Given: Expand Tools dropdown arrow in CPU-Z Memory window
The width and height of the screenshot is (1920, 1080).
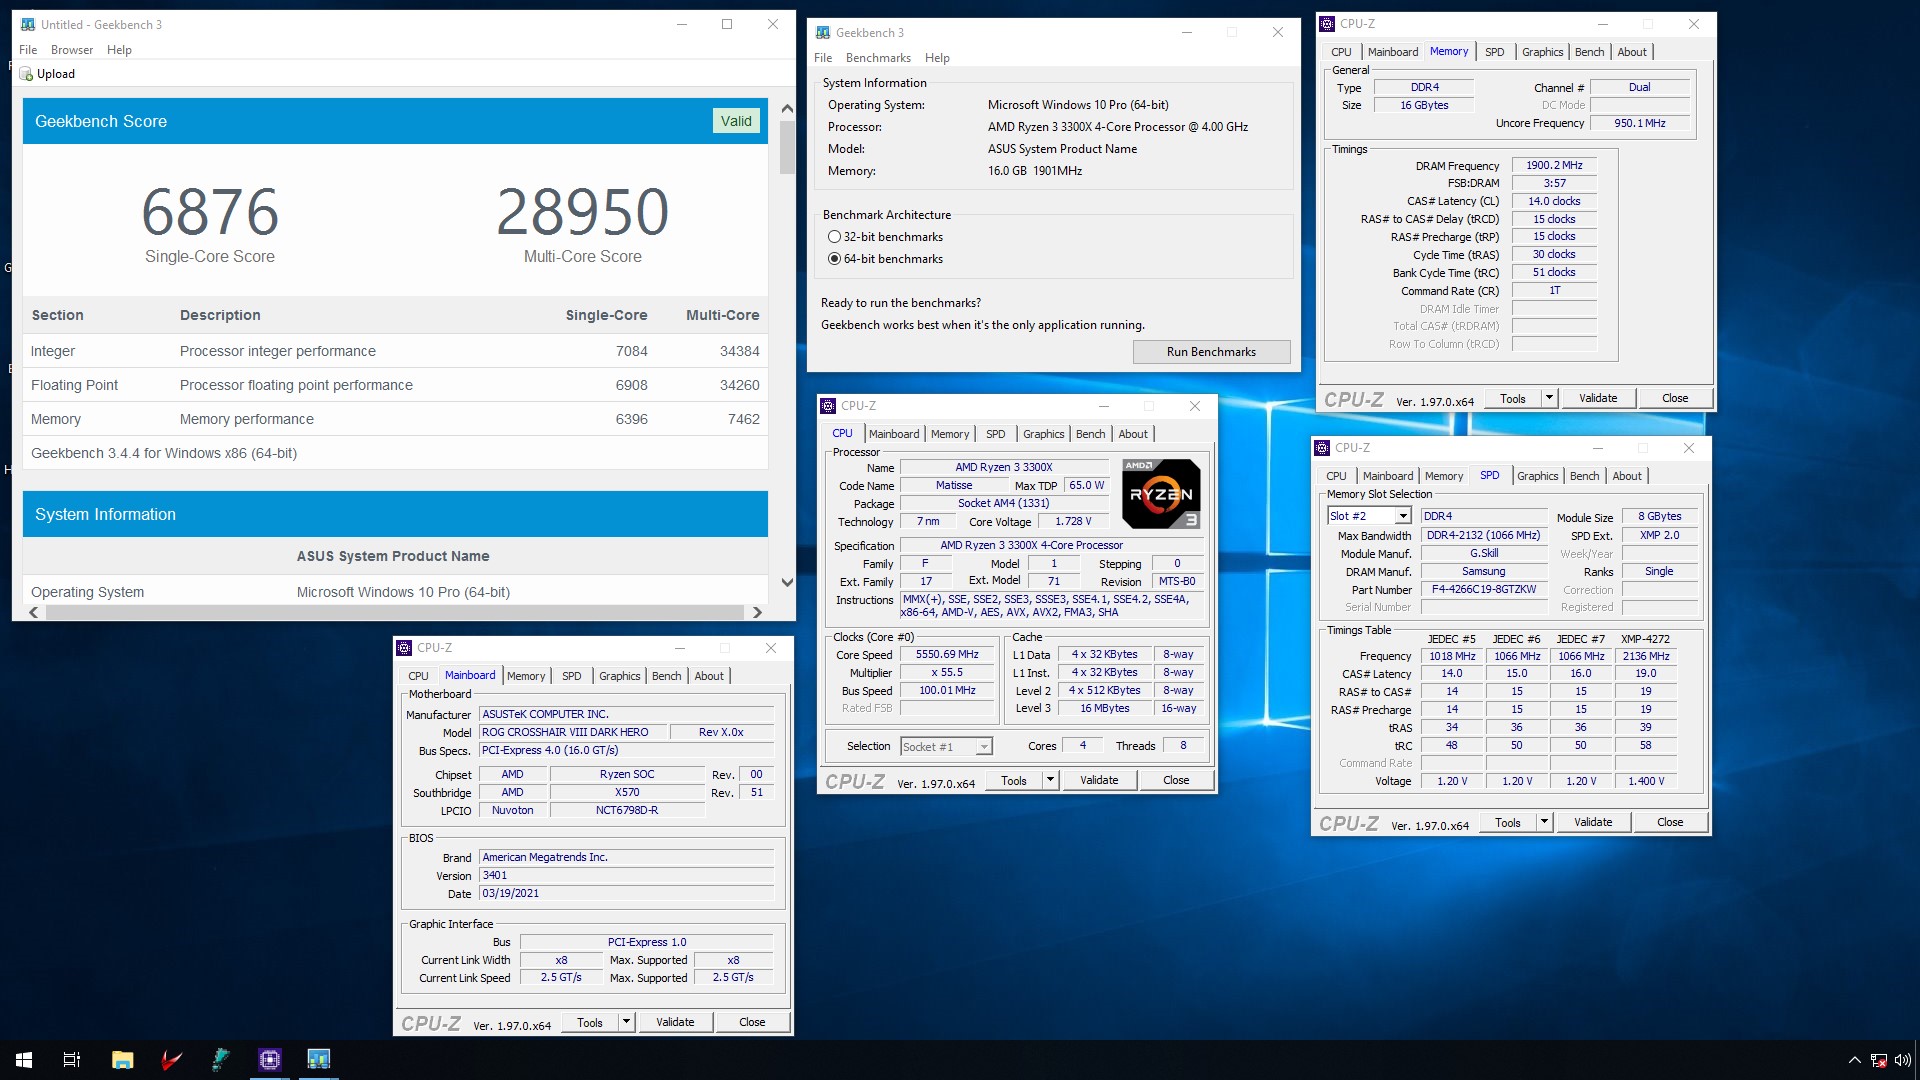Looking at the screenshot, I should [1549, 398].
